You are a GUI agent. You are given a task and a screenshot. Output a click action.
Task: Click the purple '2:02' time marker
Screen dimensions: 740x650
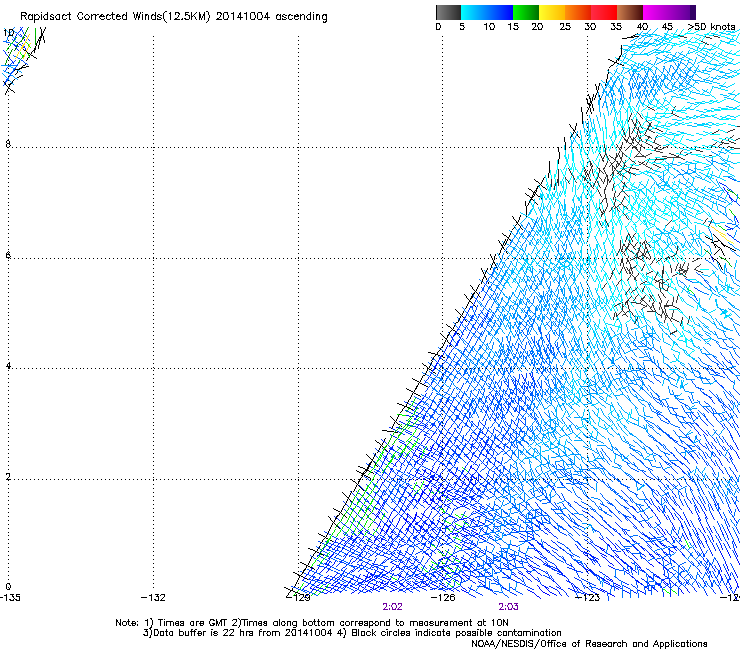(393, 607)
